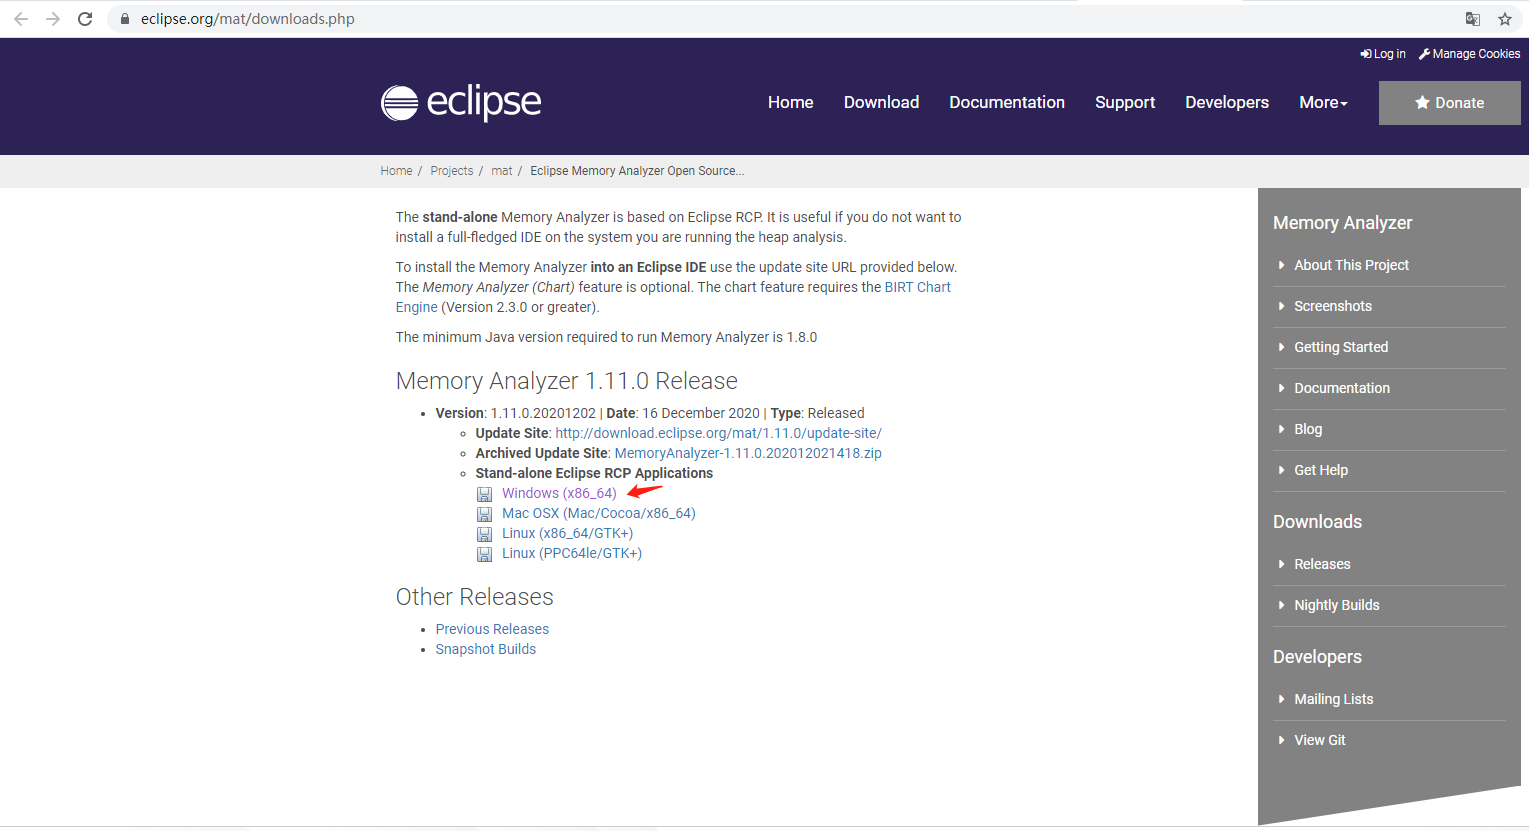Reload the page with the refresh icon
This screenshot has width=1529, height=831.
coord(85,19)
